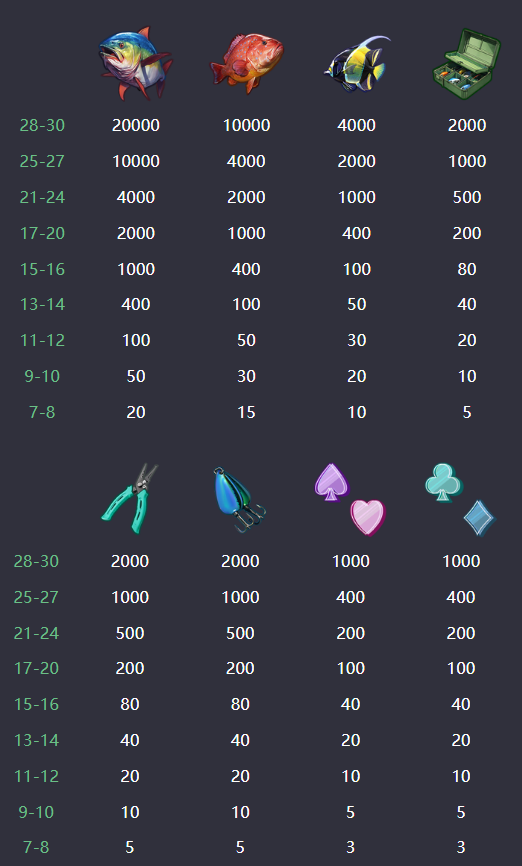This screenshot has width=522, height=866.
Task: Click the purple spade symbol
Action: pos(331,482)
